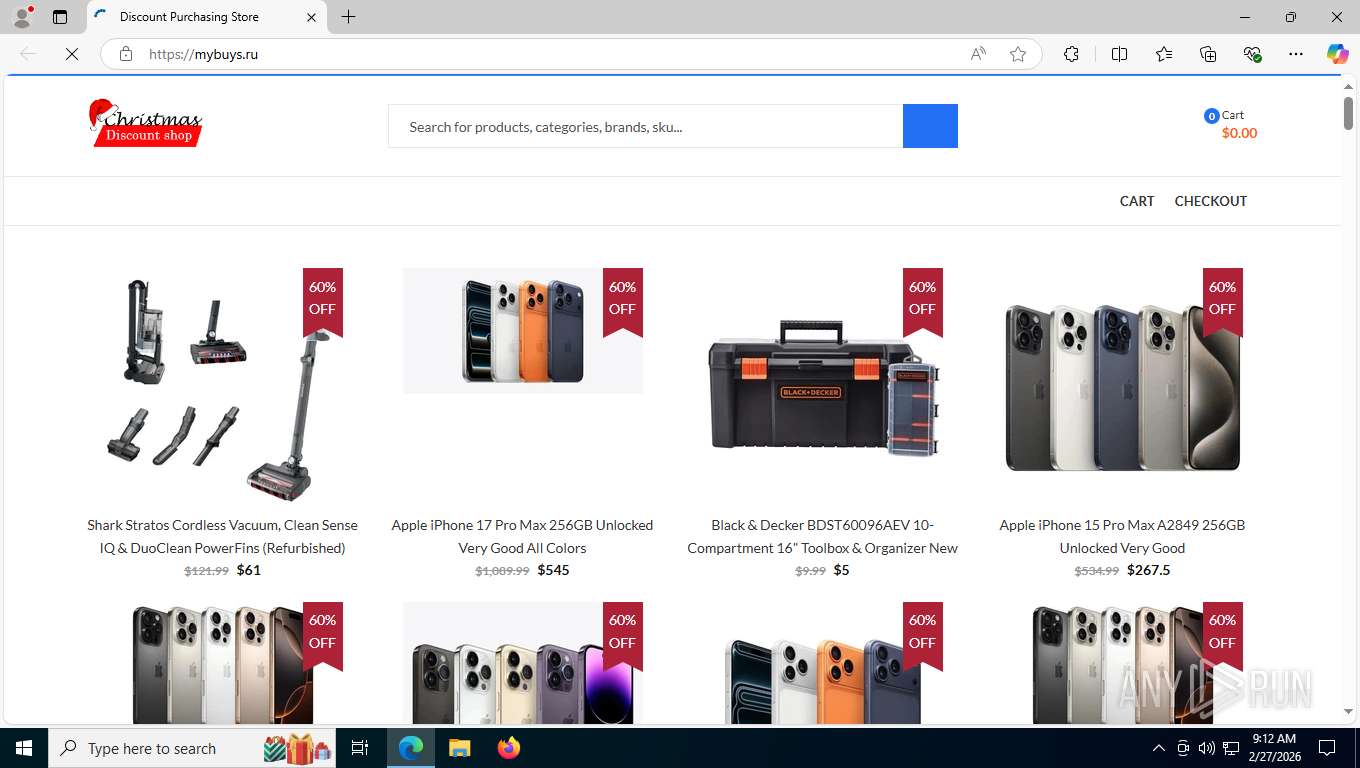Open Settings and more ellipsis menu

click(x=1296, y=54)
